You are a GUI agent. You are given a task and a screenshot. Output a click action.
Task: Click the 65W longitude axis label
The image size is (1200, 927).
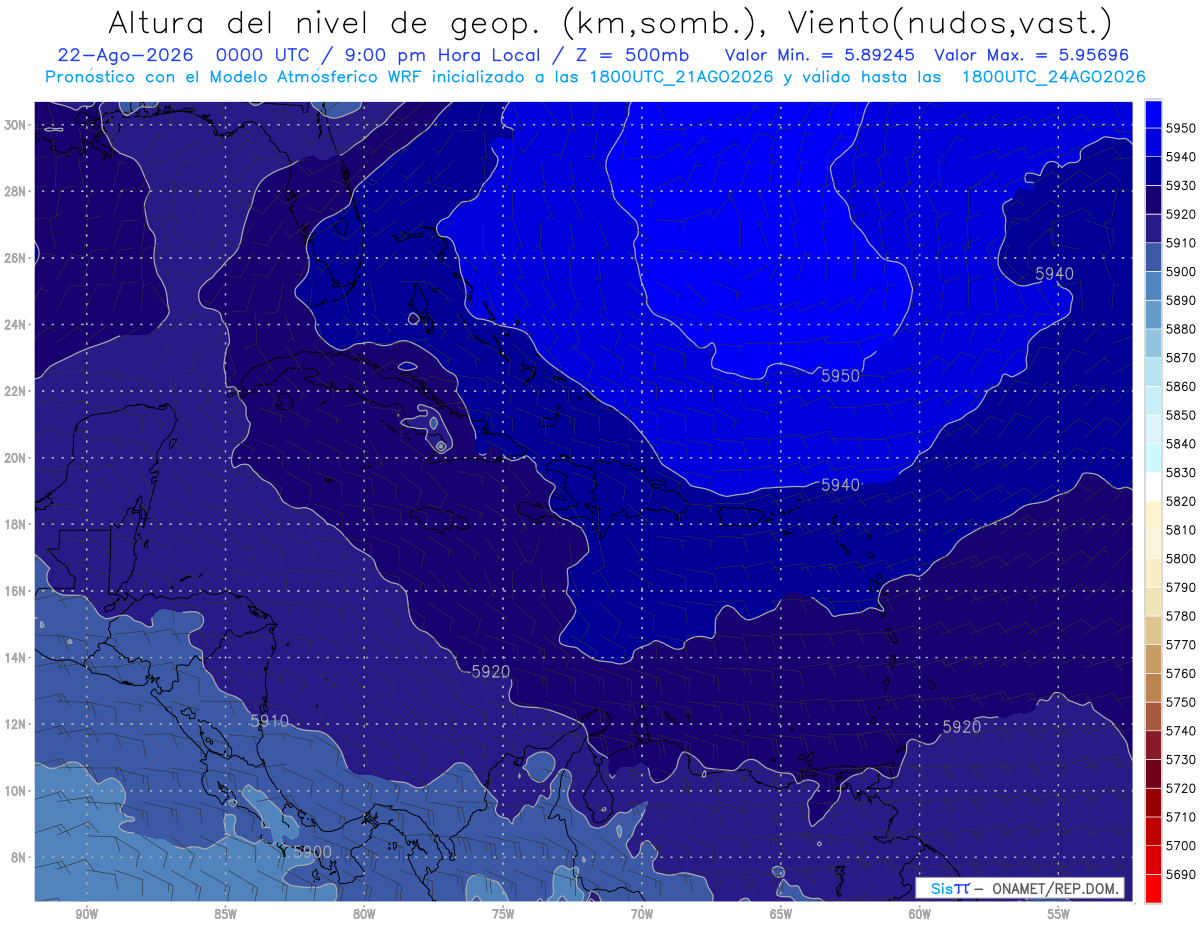pyautogui.click(x=781, y=914)
